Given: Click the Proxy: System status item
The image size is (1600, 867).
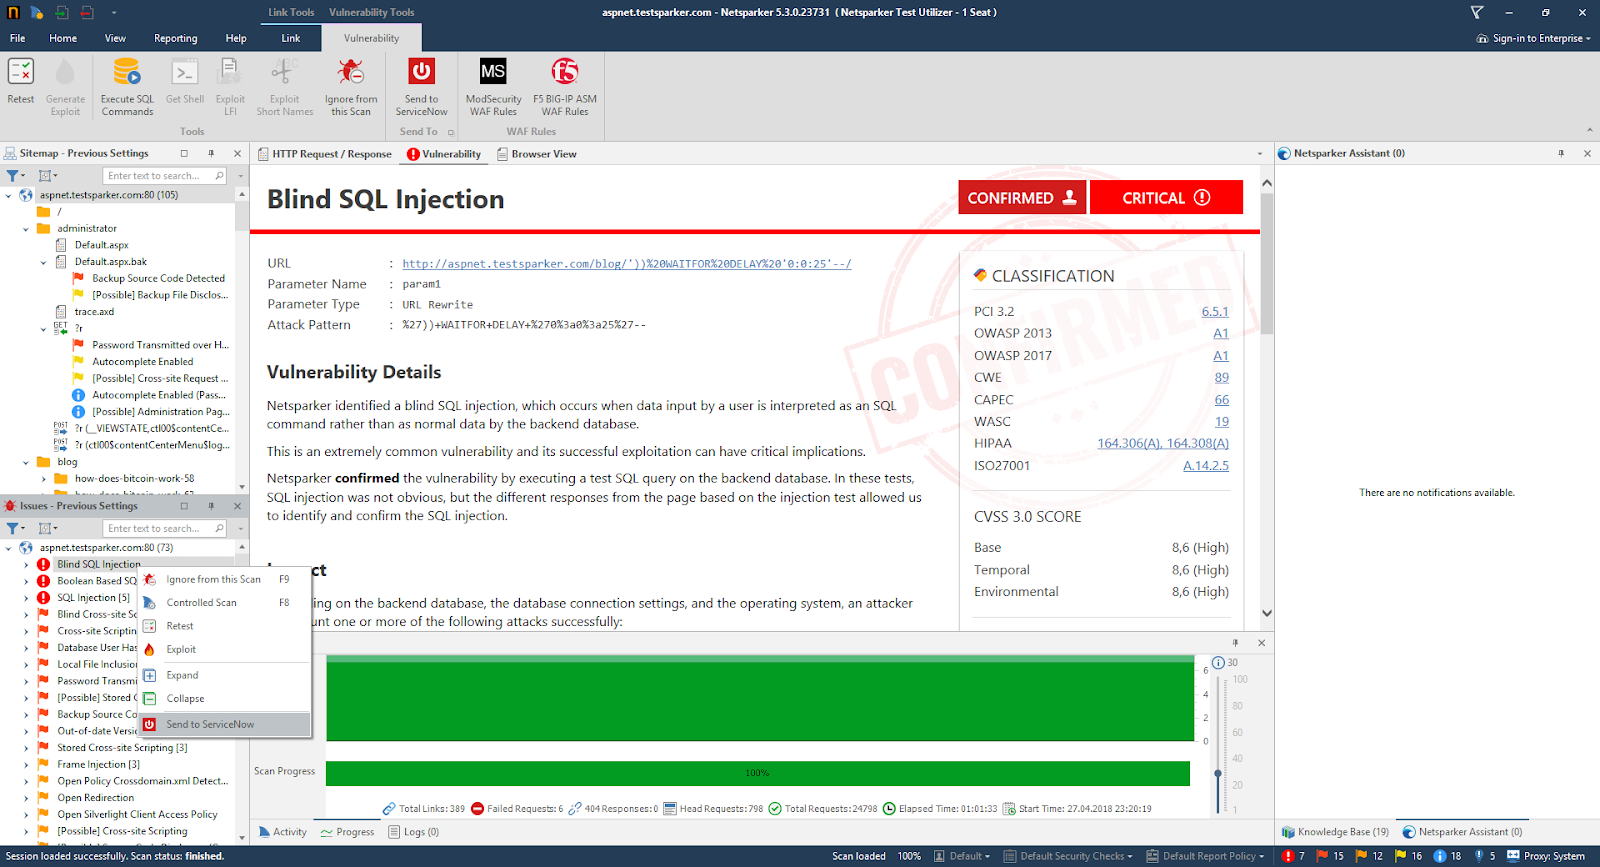Looking at the screenshot, I should [1546, 856].
